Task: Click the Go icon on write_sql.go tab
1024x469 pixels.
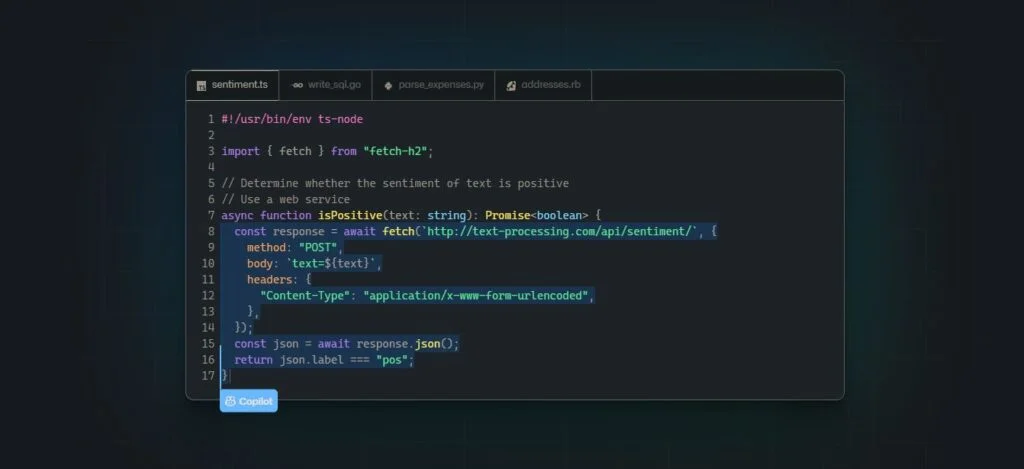Action: tap(297, 86)
